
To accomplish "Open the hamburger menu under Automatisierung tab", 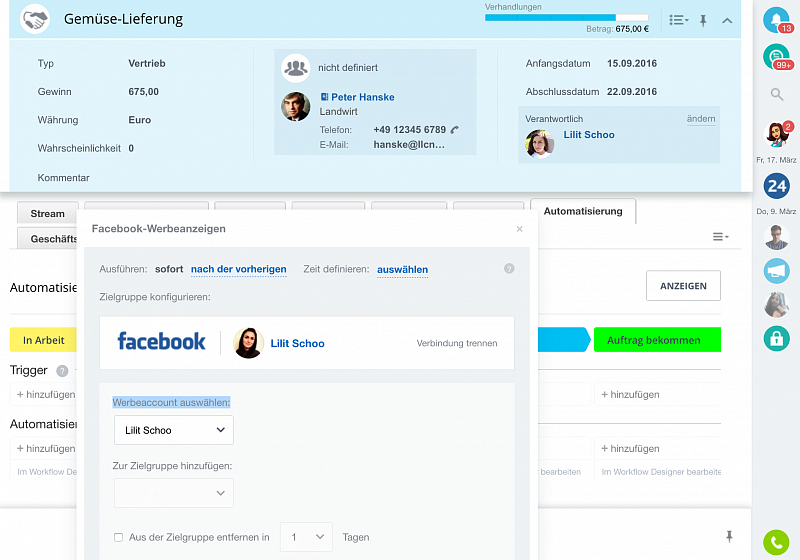I will pos(720,237).
